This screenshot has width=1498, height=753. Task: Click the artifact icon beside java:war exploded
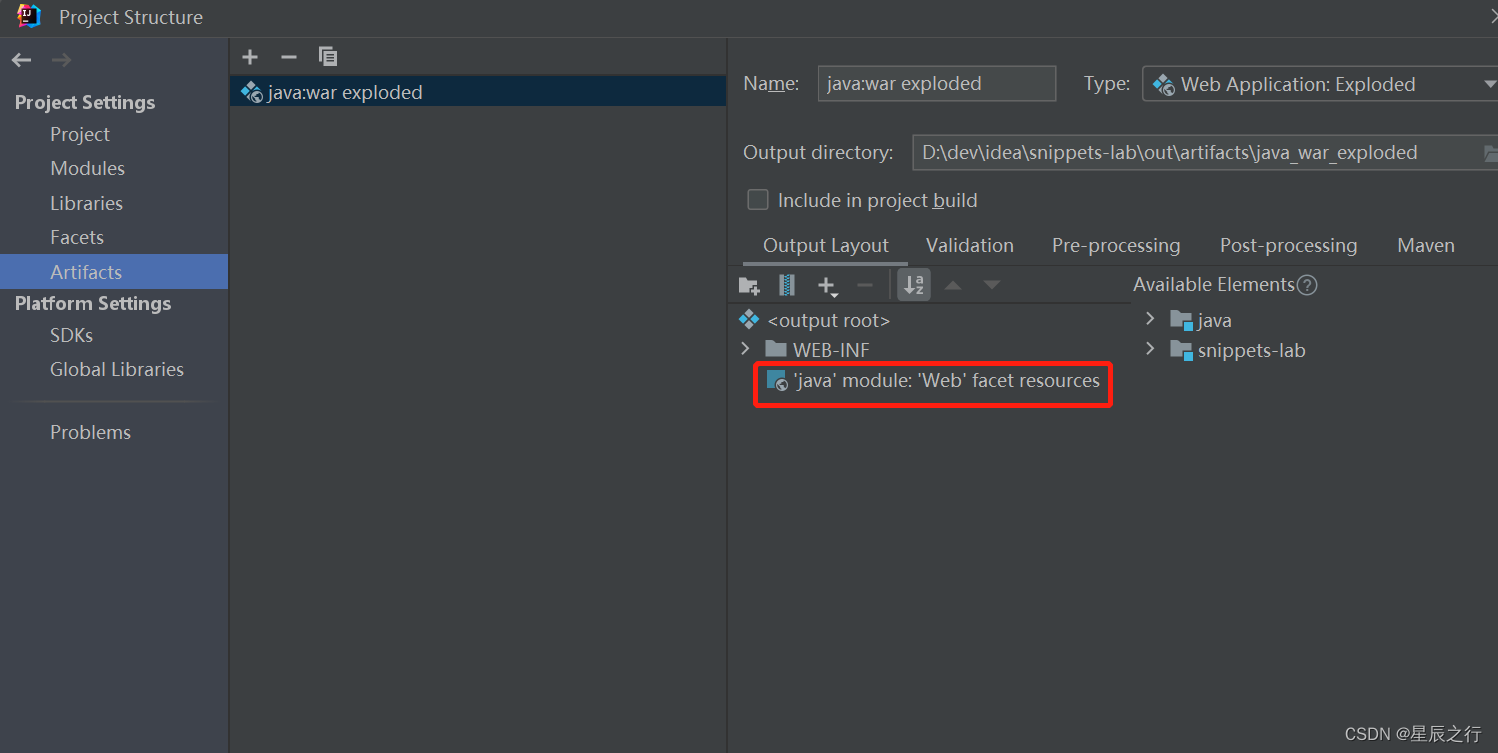(252, 92)
